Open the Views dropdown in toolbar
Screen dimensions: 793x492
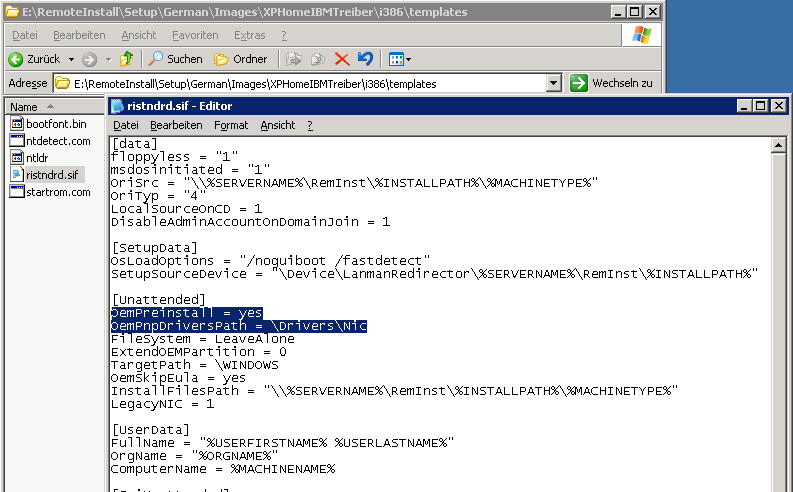(400, 59)
